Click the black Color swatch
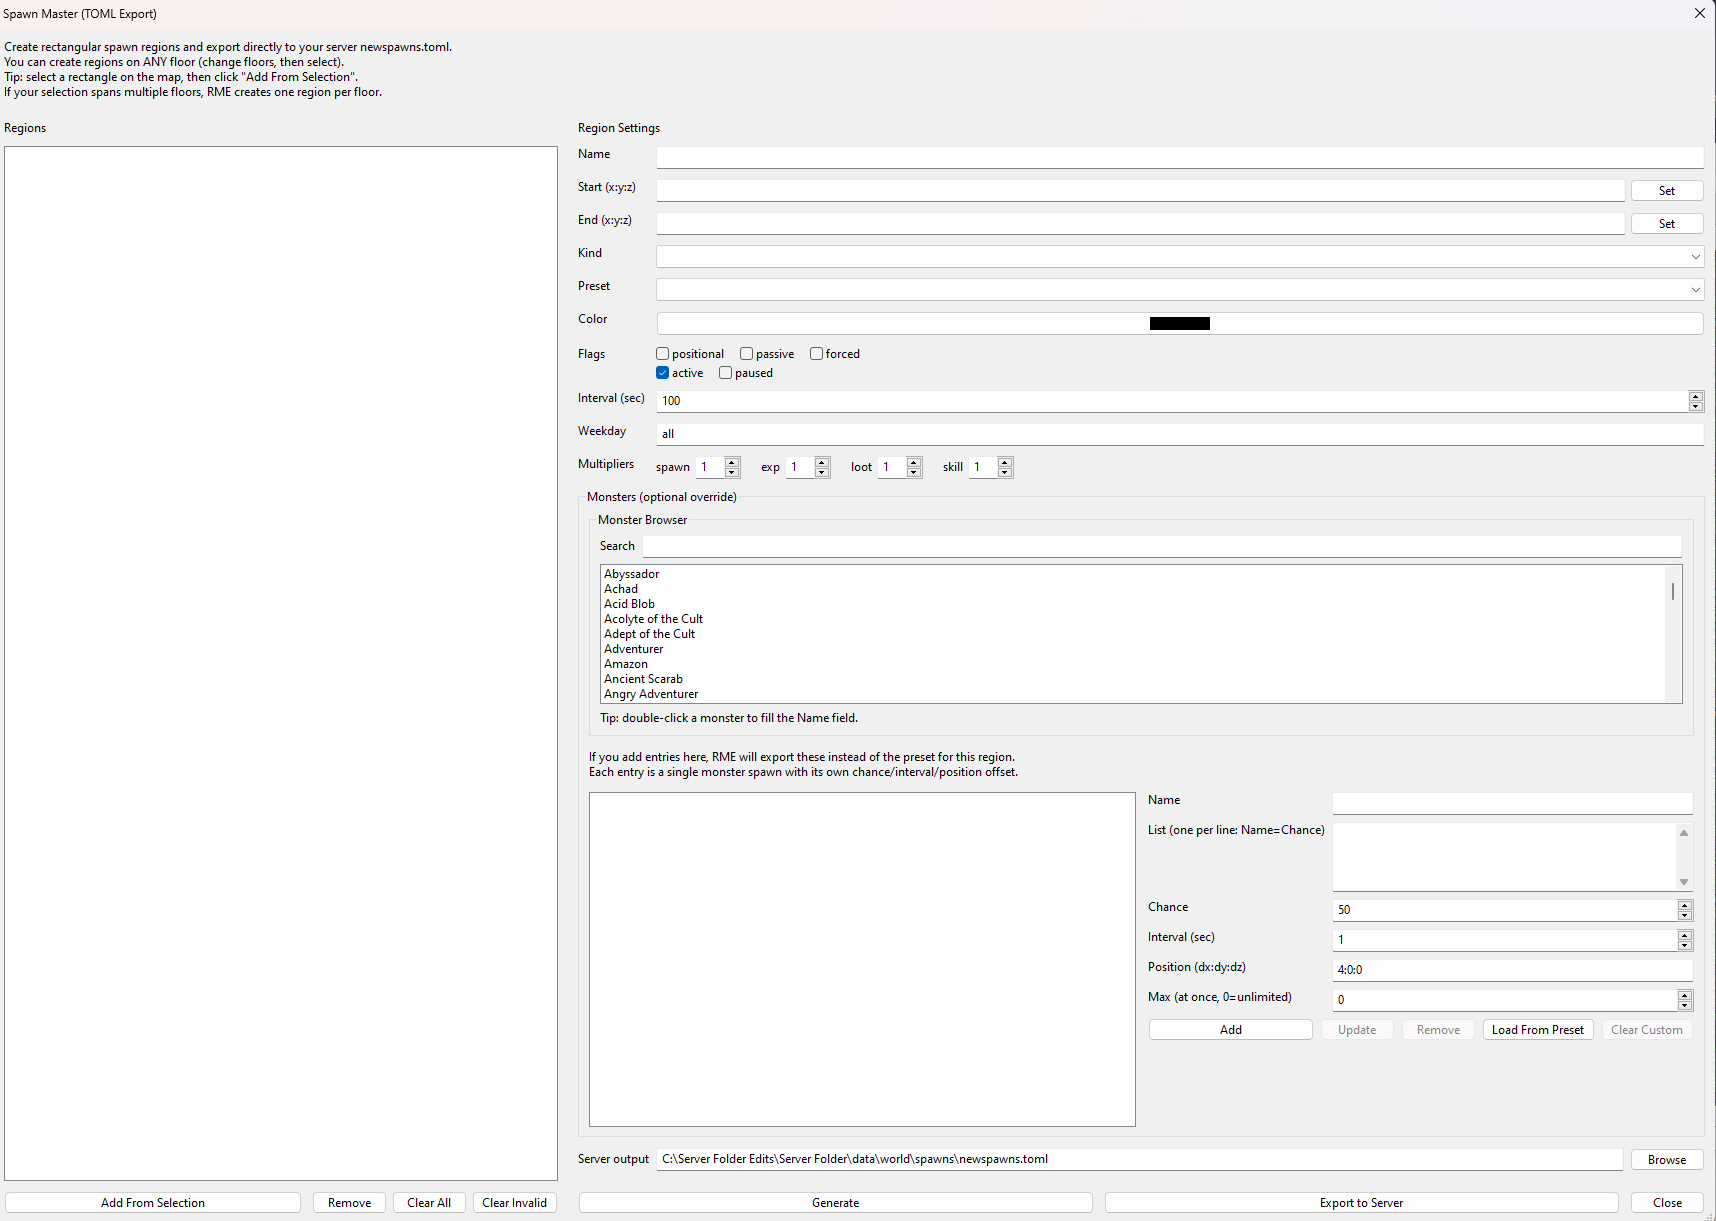This screenshot has width=1716, height=1221. 1179,324
